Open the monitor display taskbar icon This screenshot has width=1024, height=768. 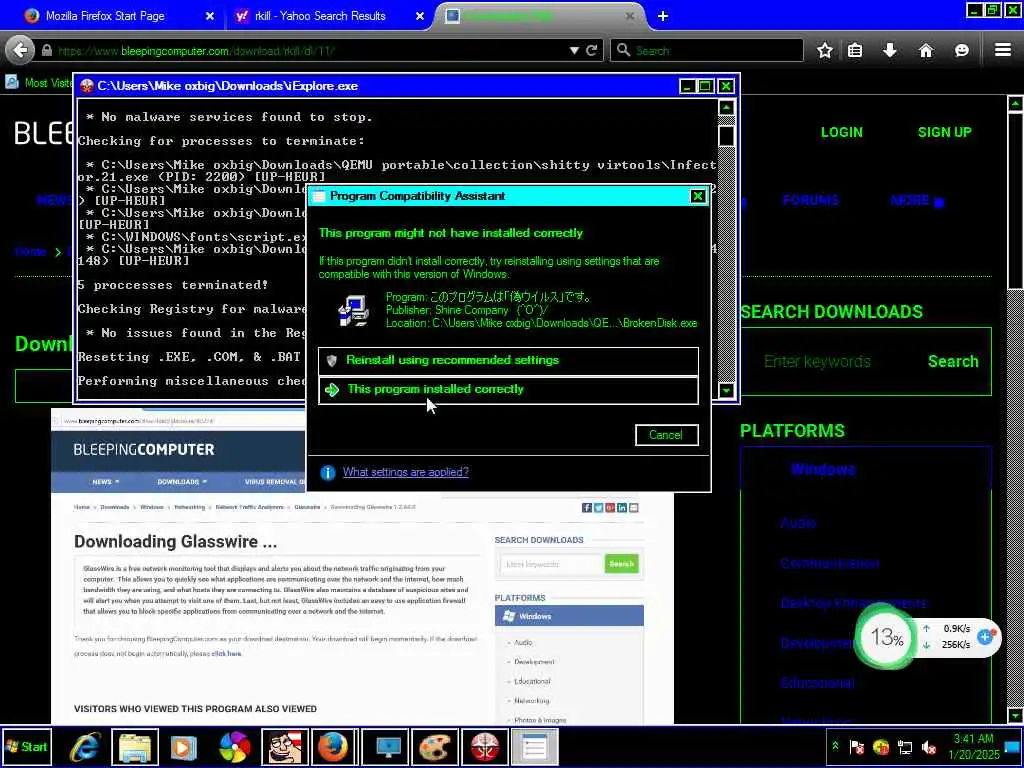tap(387, 746)
